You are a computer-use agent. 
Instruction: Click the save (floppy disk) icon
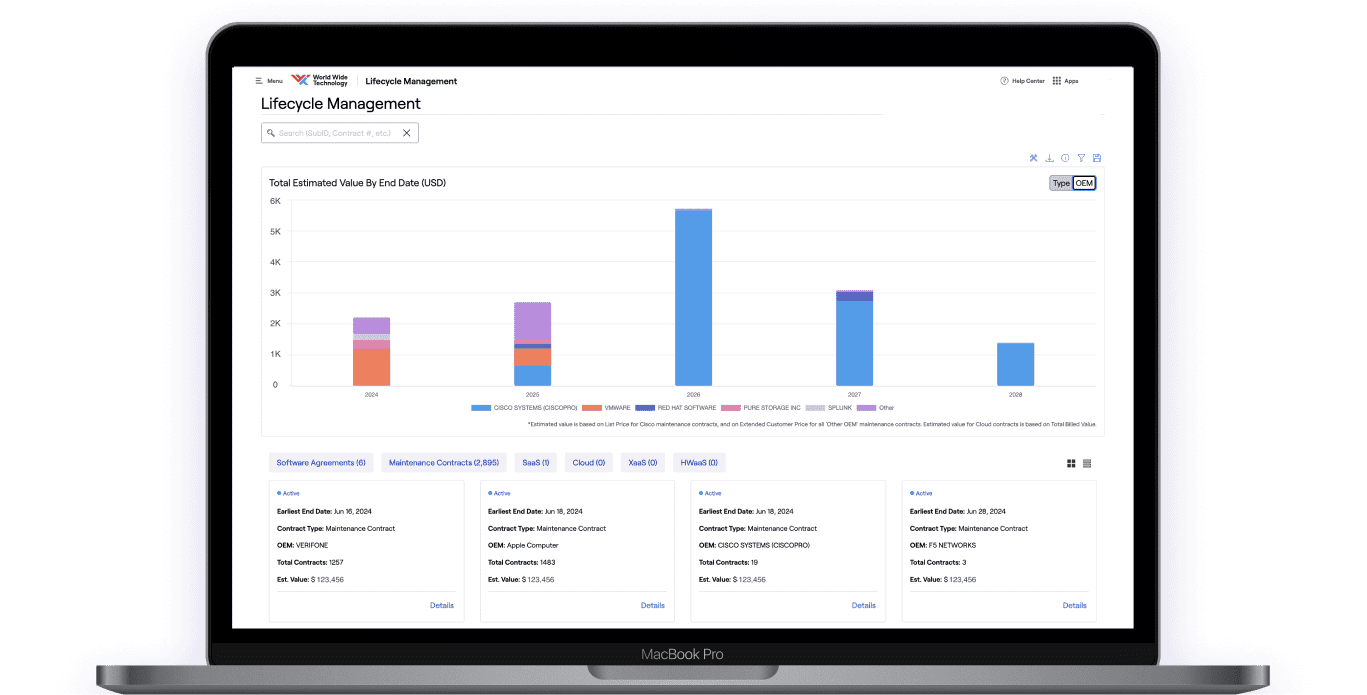[x=1097, y=158]
